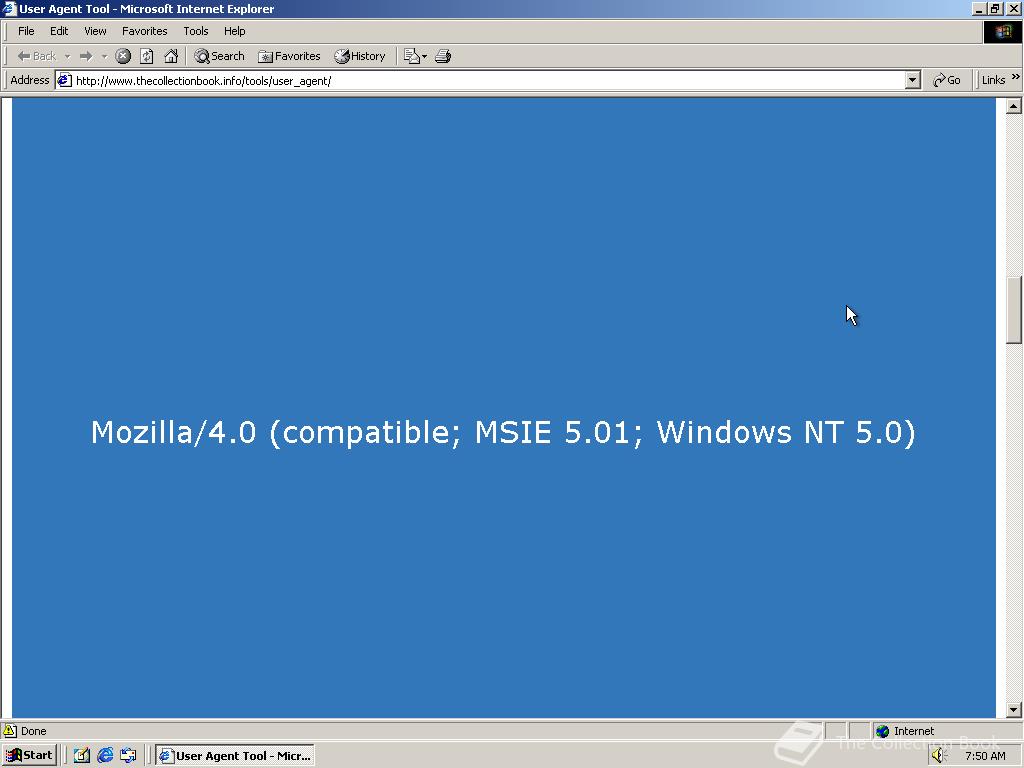The width and height of the screenshot is (1024, 768).
Task: Open the Start menu
Action: 29,756
